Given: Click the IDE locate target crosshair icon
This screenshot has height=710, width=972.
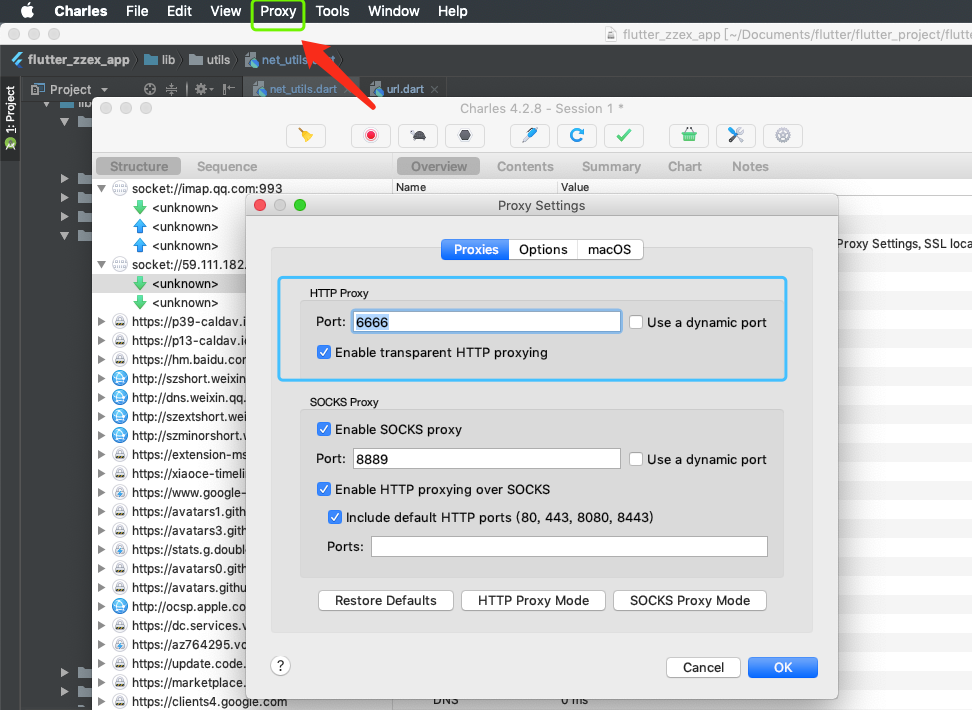Looking at the screenshot, I should pos(149,89).
